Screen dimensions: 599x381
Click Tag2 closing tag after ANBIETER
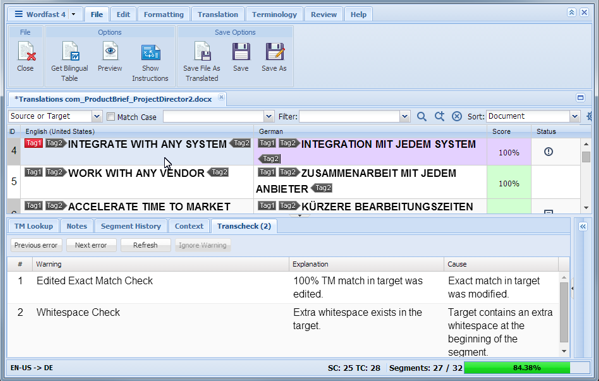click(322, 188)
